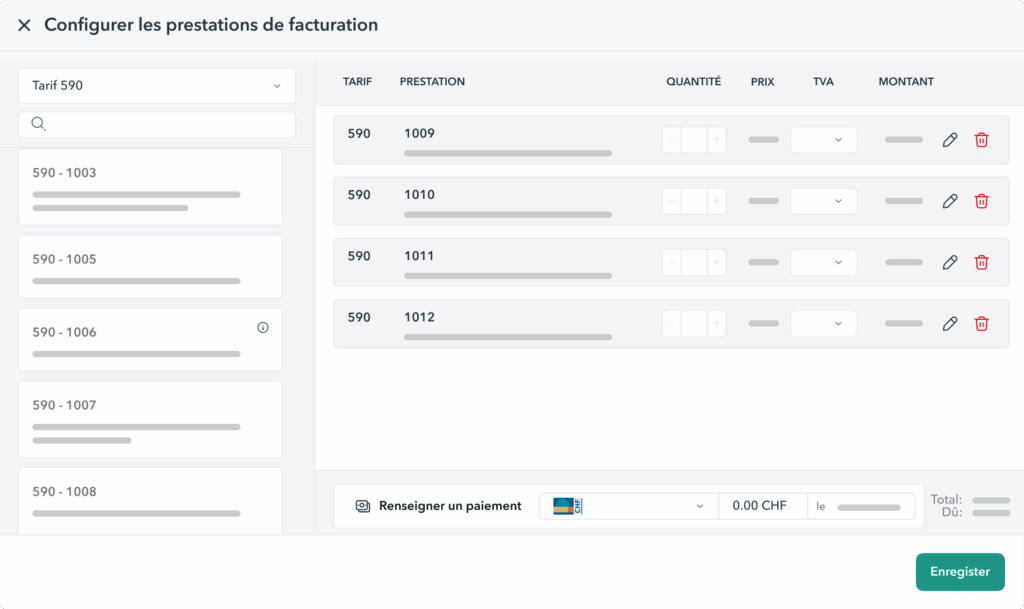
Task: Delete prestation 1012 with trash icon
Action: click(981, 324)
